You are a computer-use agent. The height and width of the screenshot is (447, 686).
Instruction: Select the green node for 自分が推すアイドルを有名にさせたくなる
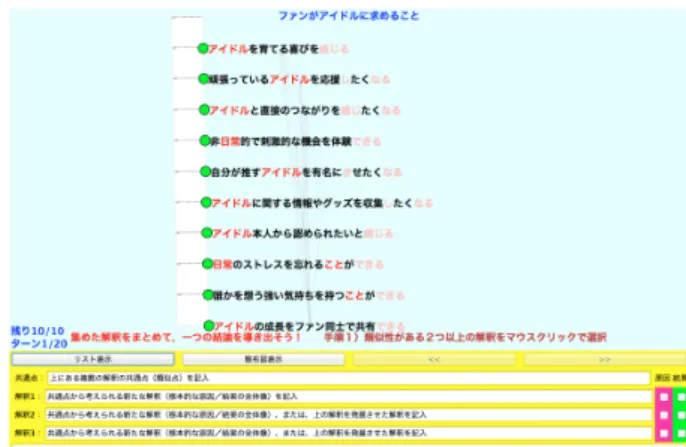pos(206,171)
